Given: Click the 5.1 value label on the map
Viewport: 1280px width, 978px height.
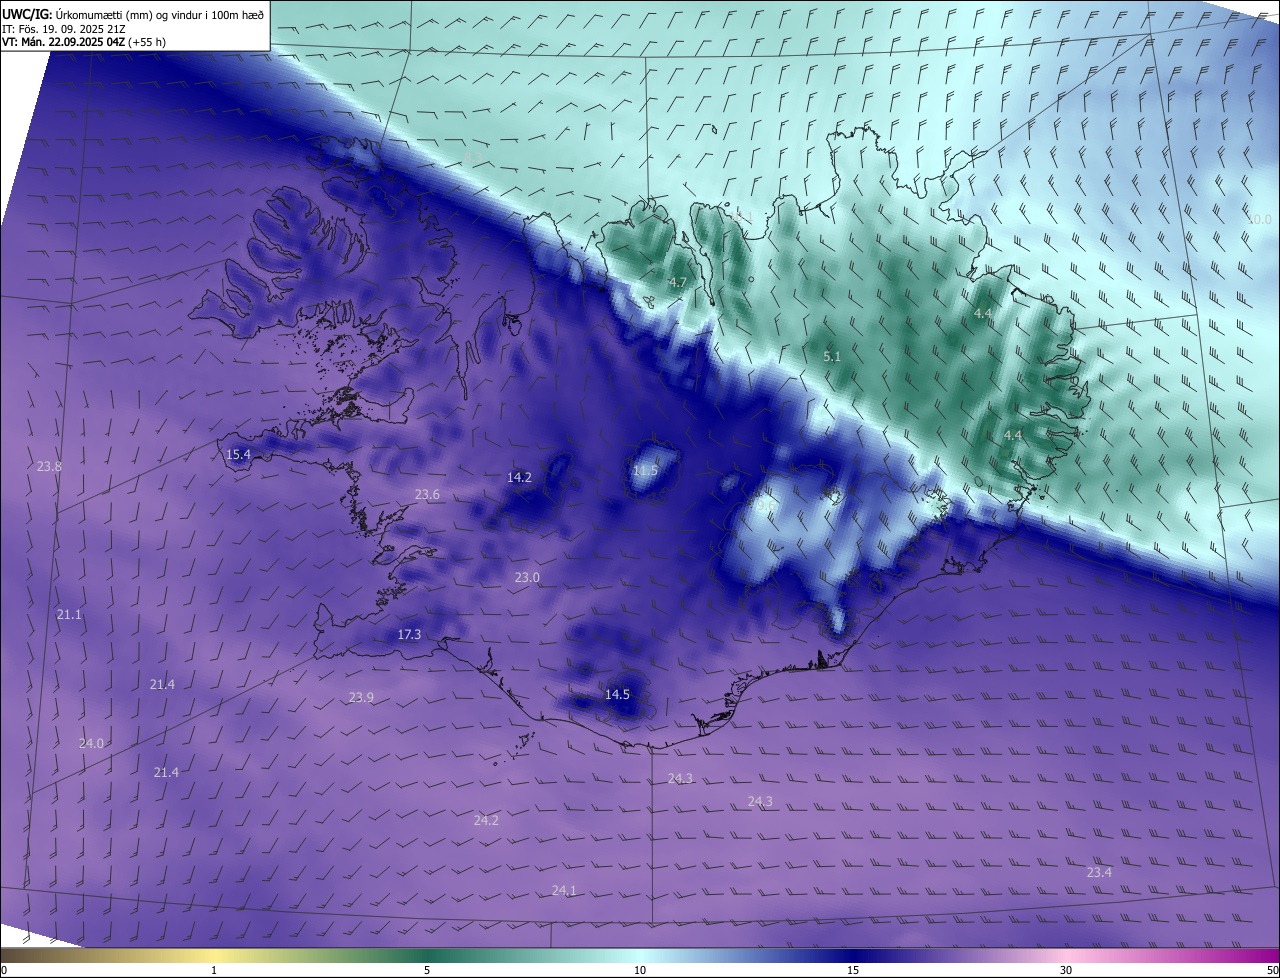Looking at the screenshot, I should point(832,356).
